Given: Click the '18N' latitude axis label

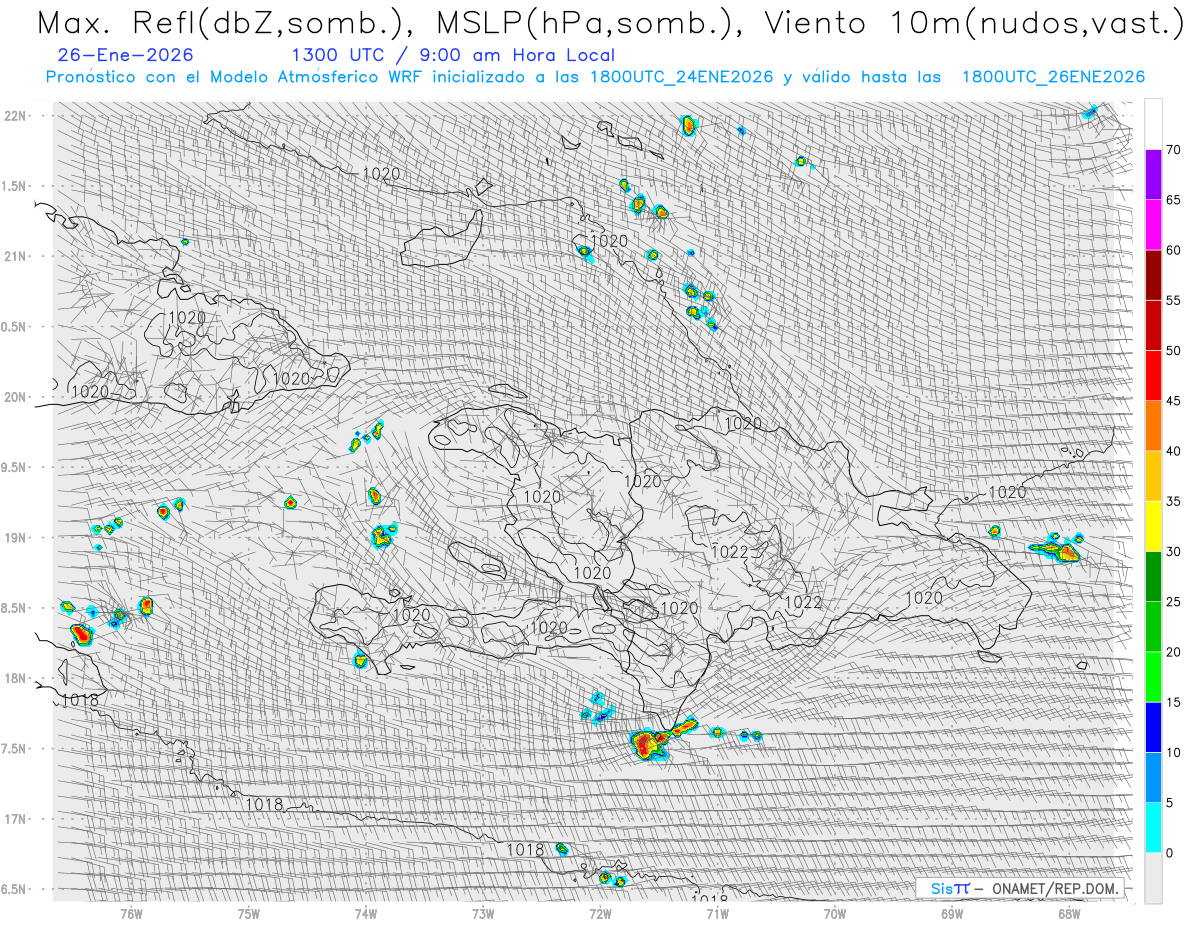Looking at the screenshot, I should [16, 678].
